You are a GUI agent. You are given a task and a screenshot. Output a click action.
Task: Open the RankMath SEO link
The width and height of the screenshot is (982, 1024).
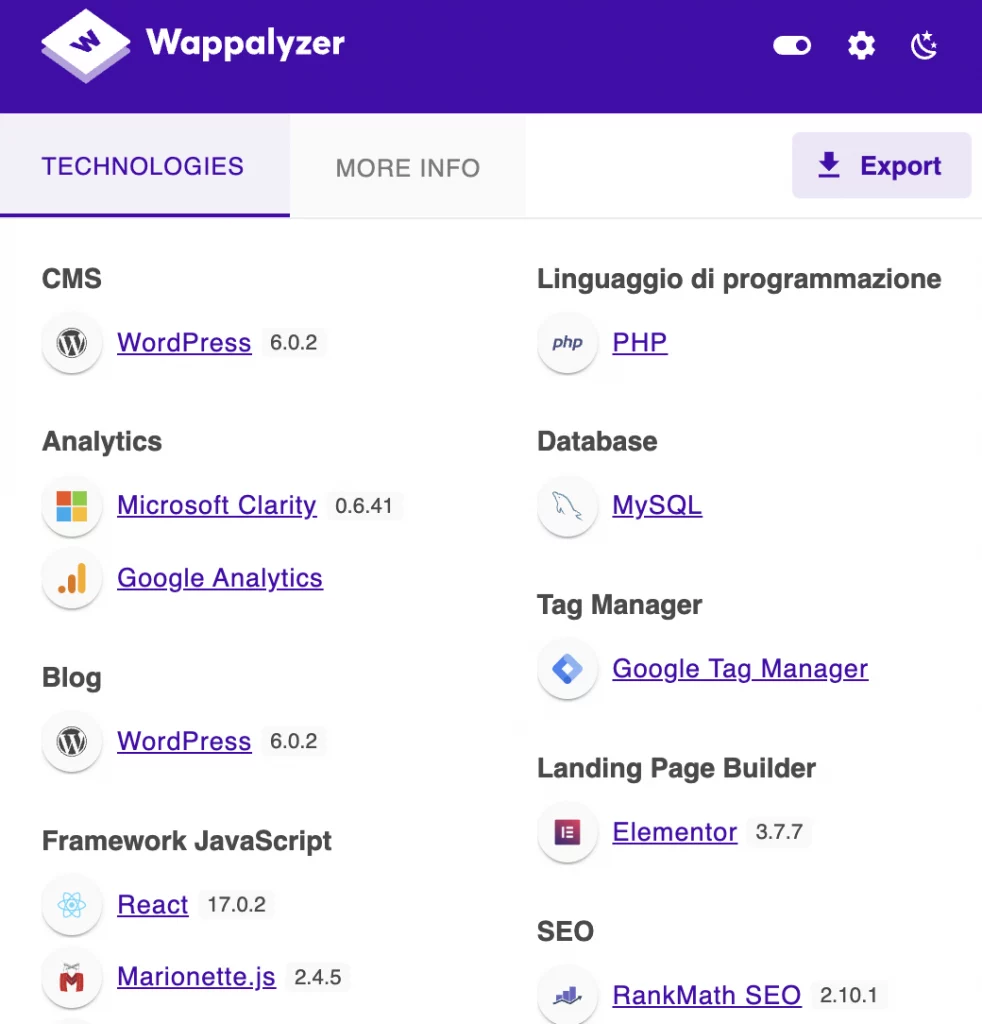pos(706,995)
